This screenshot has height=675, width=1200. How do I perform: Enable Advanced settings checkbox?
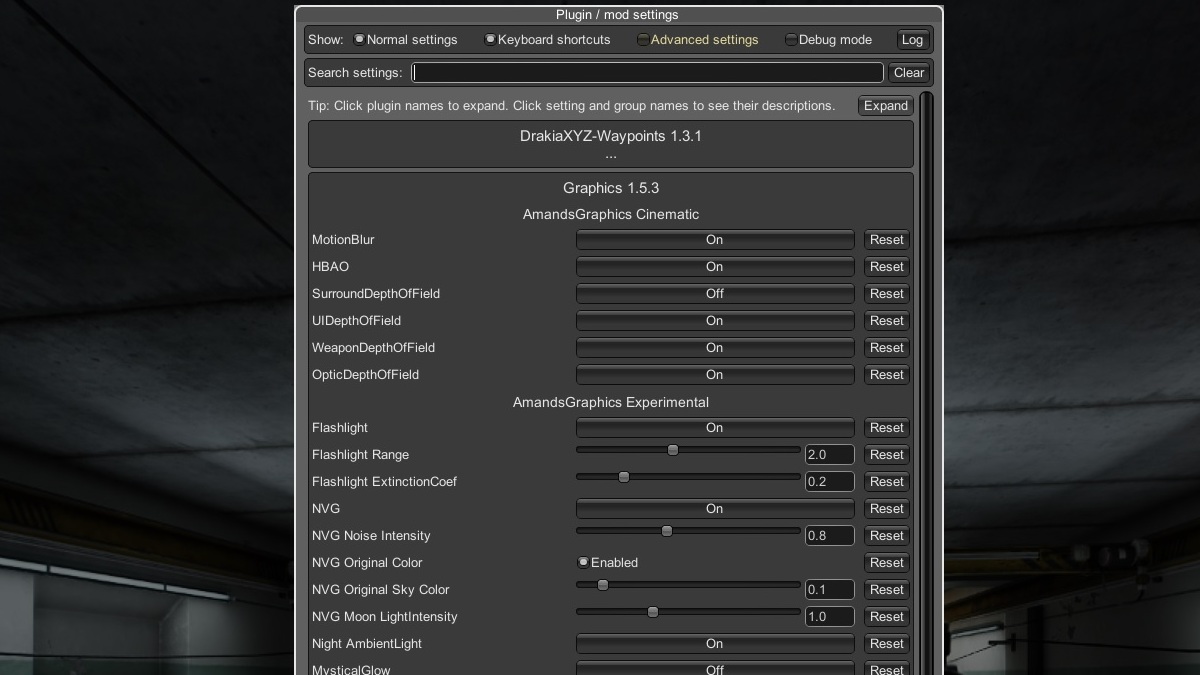(x=643, y=40)
